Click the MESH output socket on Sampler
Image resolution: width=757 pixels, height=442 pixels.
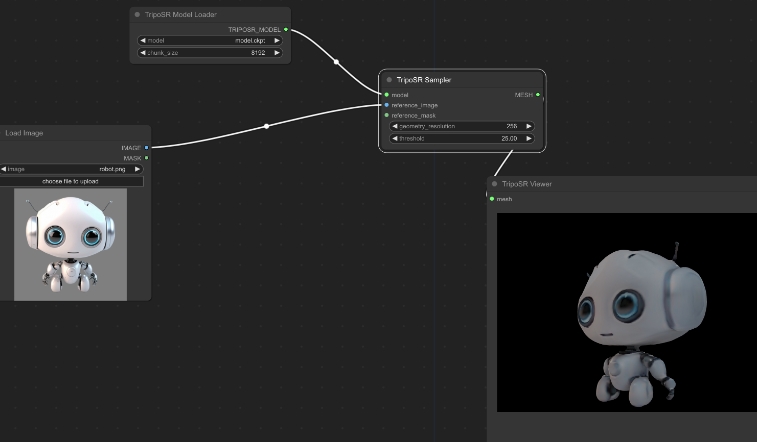point(538,95)
